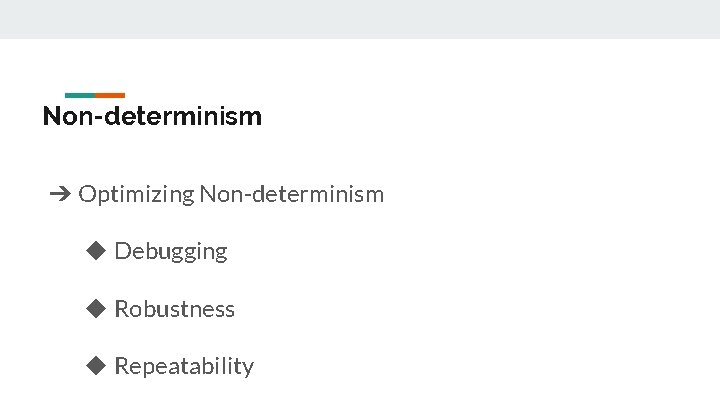Image resolution: width=720 pixels, height=405 pixels.
Task: Click the orange accent line above title
Action: tap(110, 96)
